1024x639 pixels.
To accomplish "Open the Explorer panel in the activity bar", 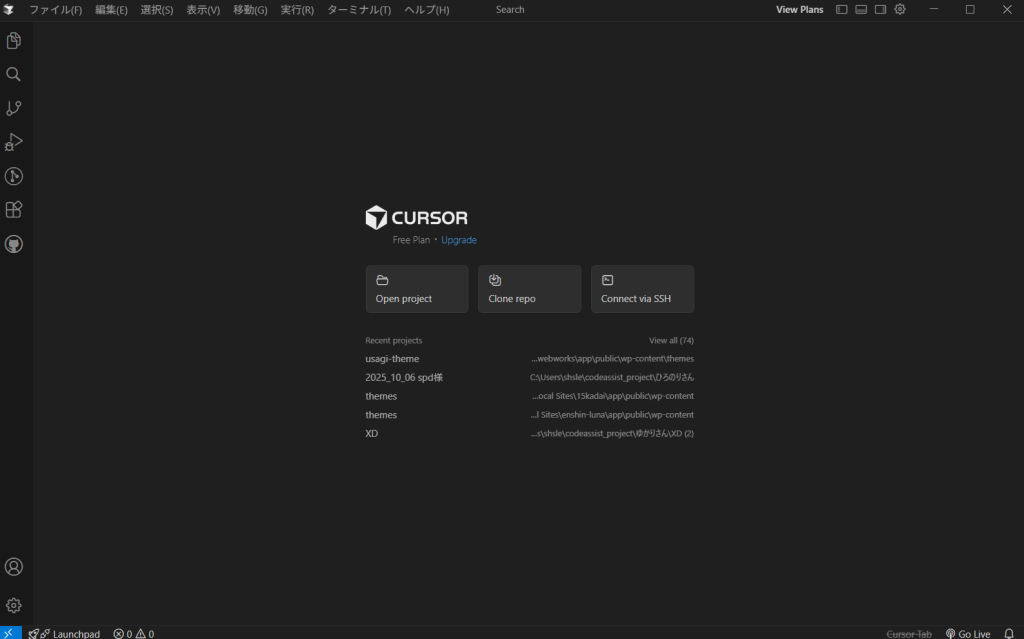I will pos(14,41).
